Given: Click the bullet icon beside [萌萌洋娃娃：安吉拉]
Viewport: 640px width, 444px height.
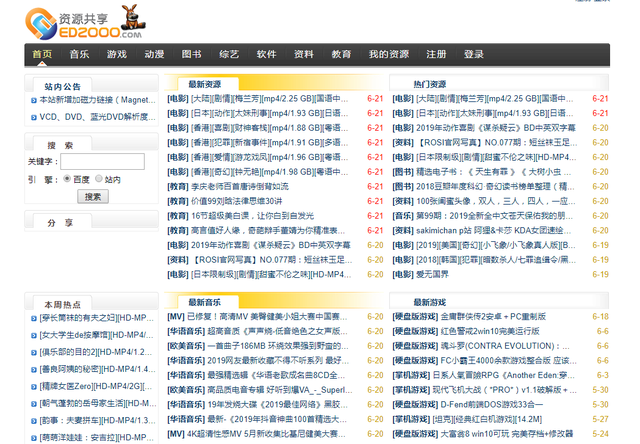Looking at the screenshot, I should point(34,438).
